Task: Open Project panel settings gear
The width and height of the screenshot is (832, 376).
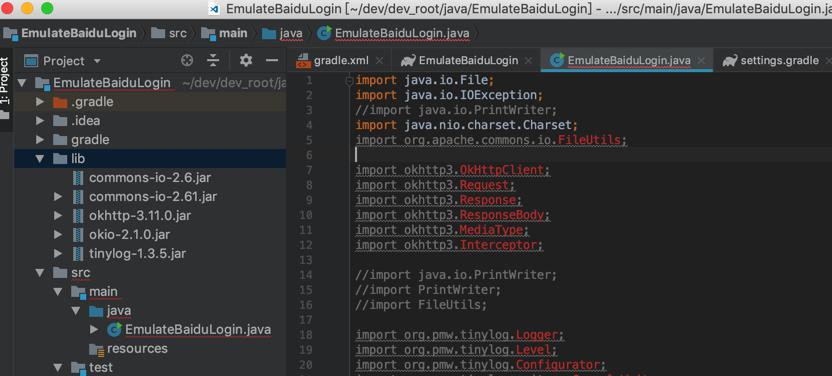Action: pyautogui.click(x=246, y=60)
